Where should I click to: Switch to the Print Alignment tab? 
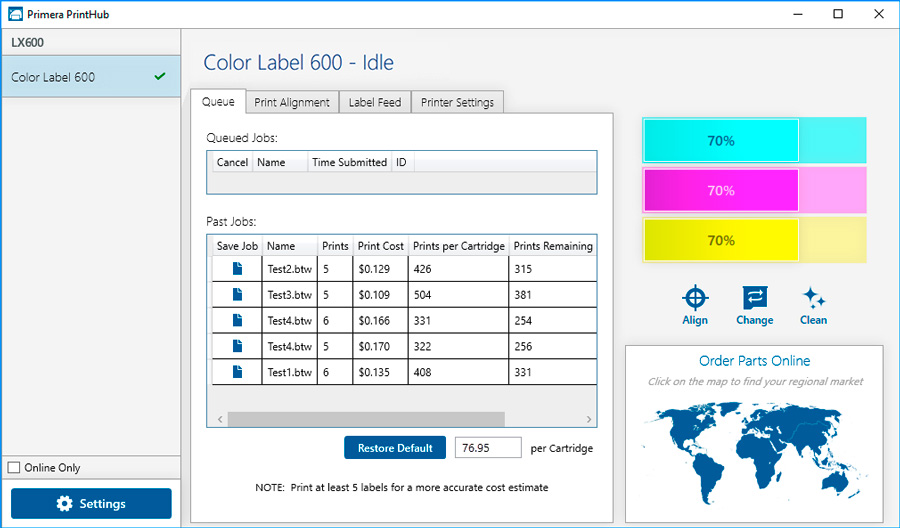click(x=292, y=102)
